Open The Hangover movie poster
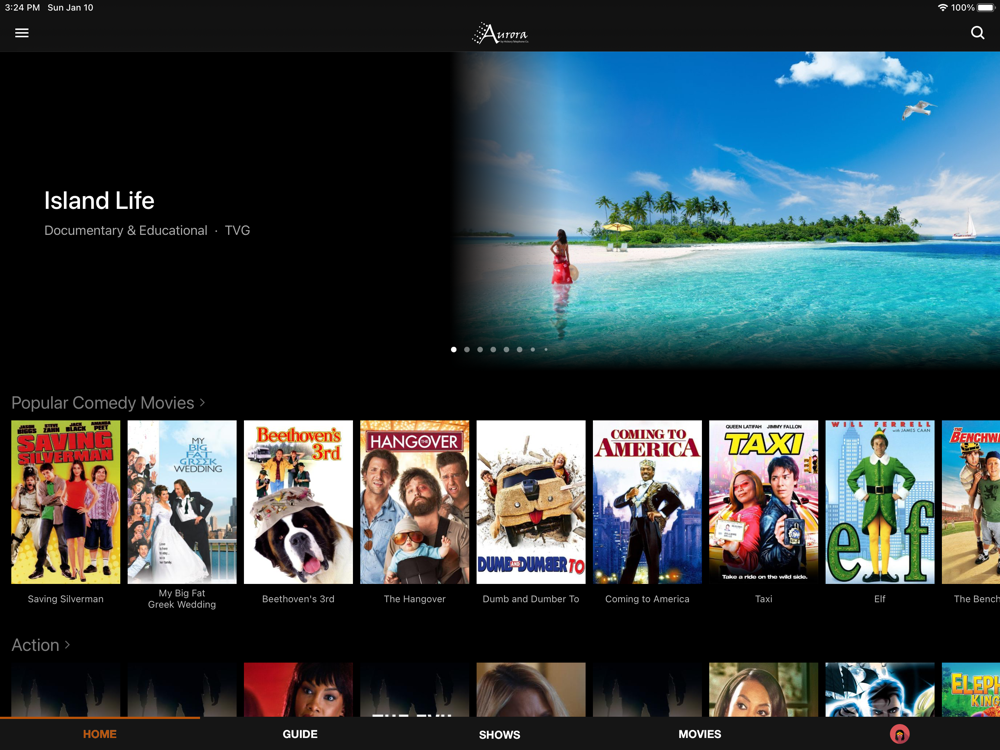This screenshot has width=1000, height=750. (415, 502)
